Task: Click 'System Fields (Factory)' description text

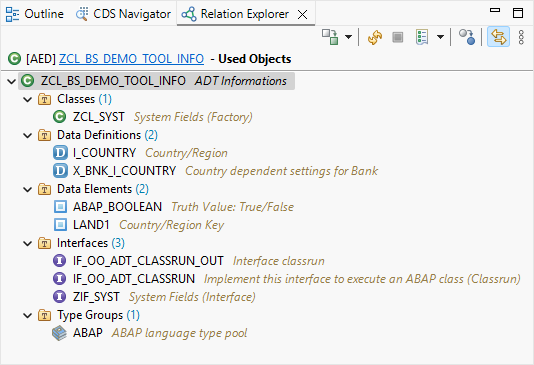Action: (193, 117)
